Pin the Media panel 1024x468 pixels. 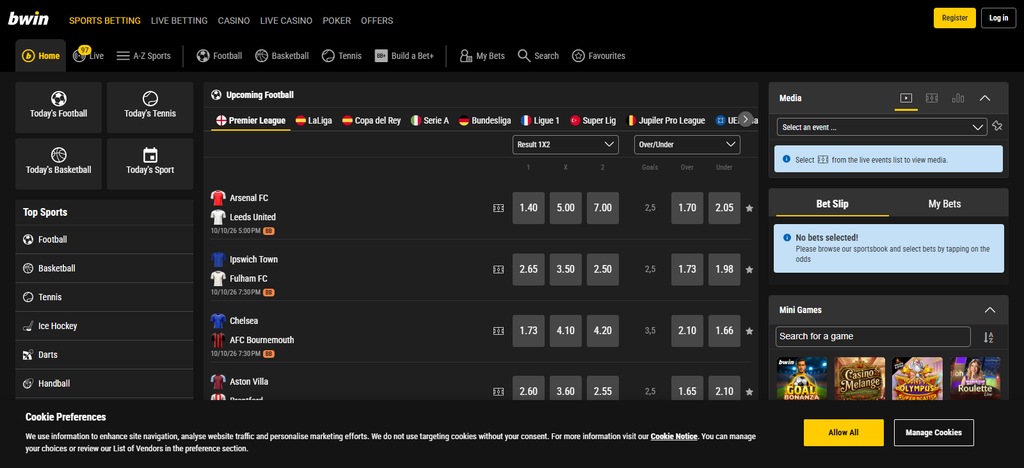click(x=997, y=127)
